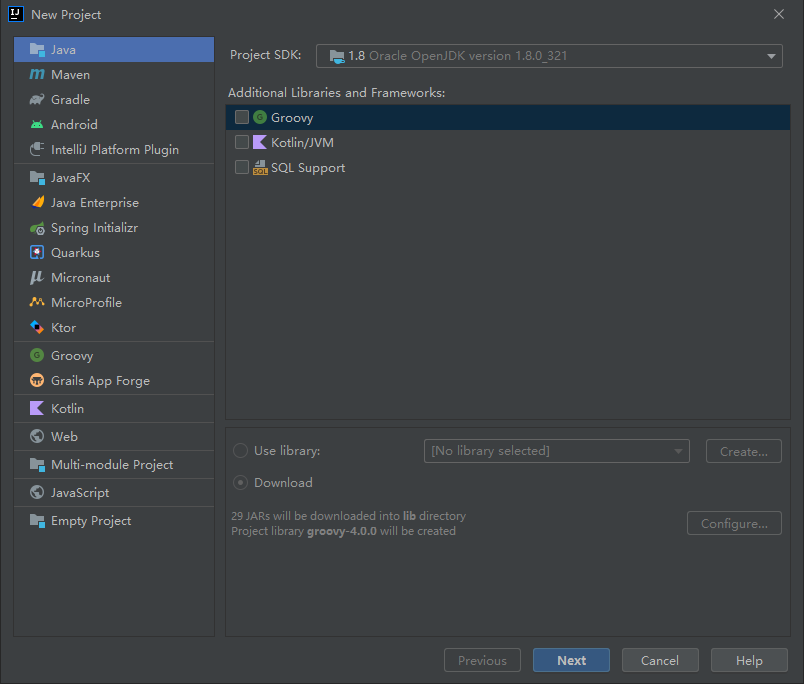The image size is (804, 684).
Task: Click the 'Java Enterprise' list label
Action: [95, 203]
